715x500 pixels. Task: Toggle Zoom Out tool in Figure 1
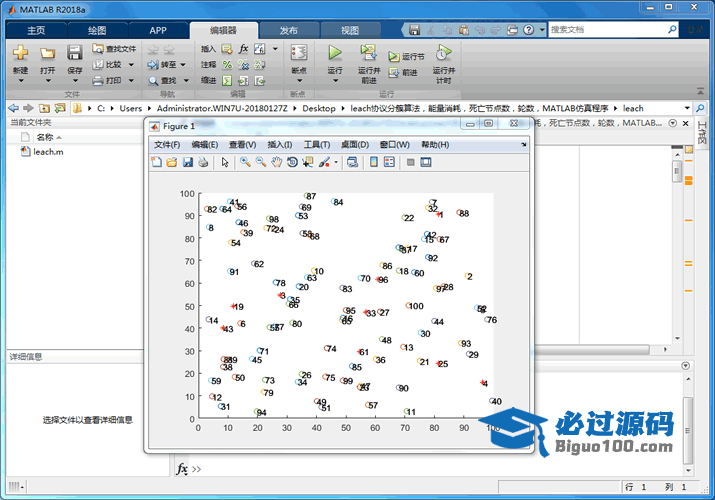click(261, 162)
